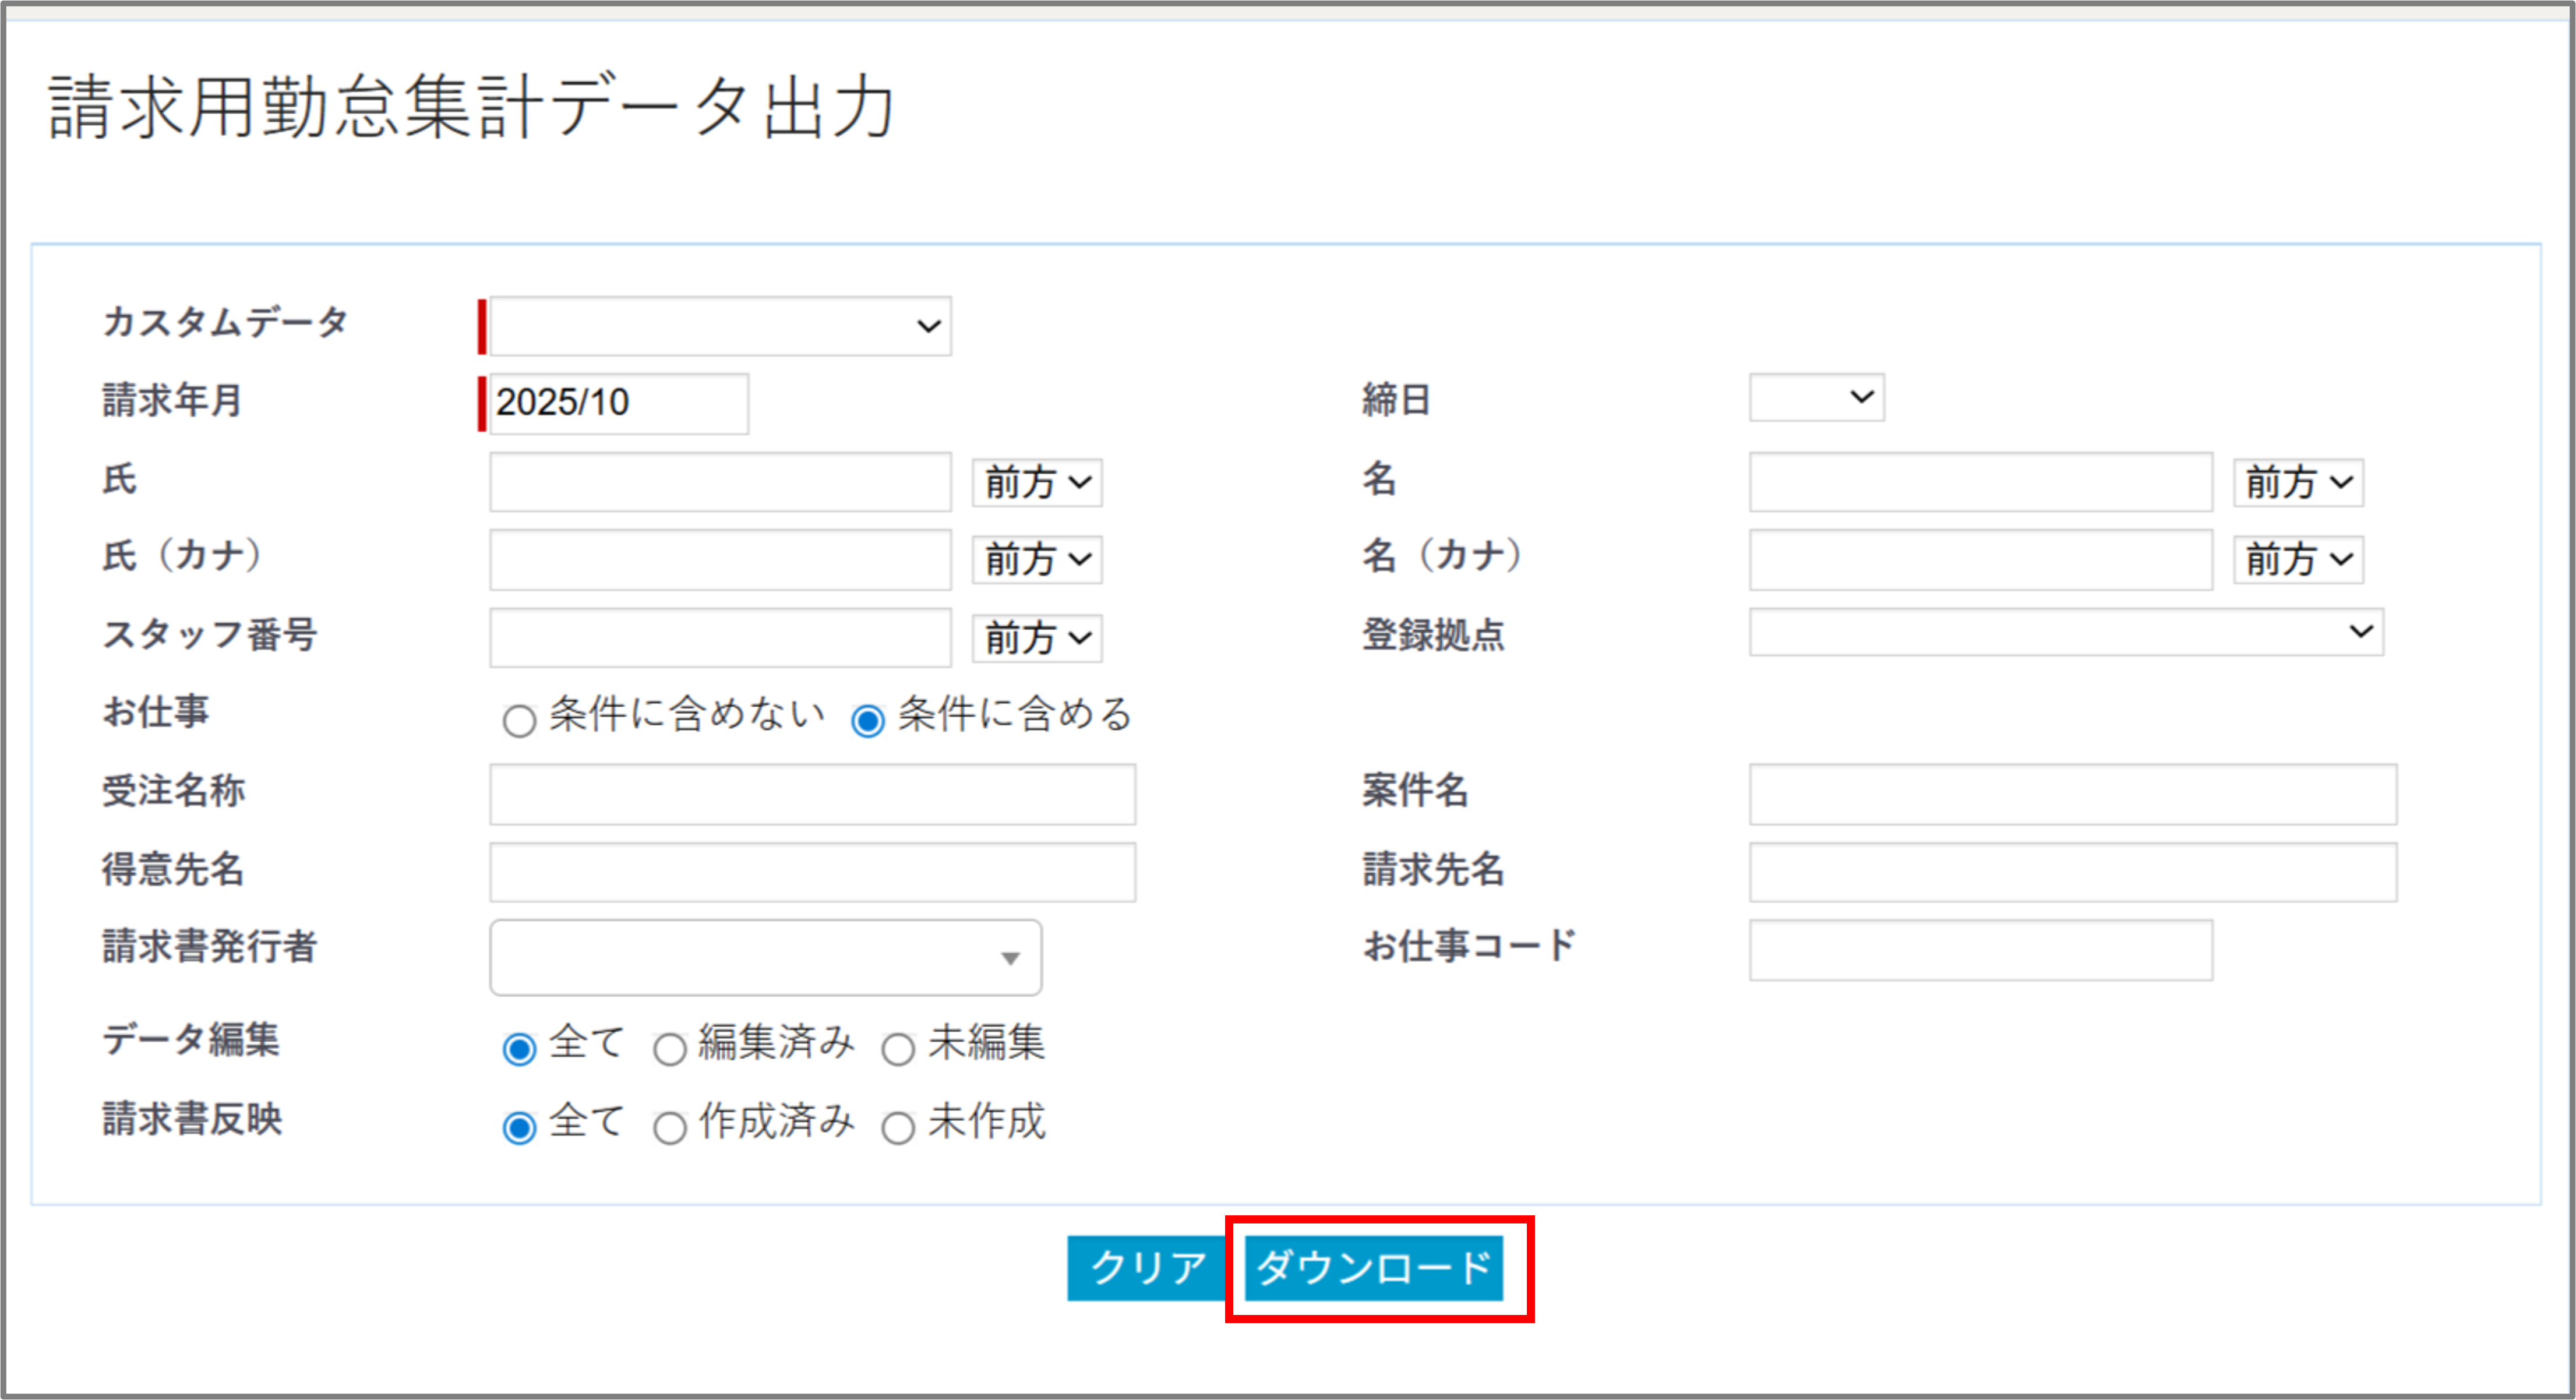The width and height of the screenshot is (2576, 1400).
Task: Click the 氏（カナ） text input
Action: pyautogui.click(x=720, y=560)
